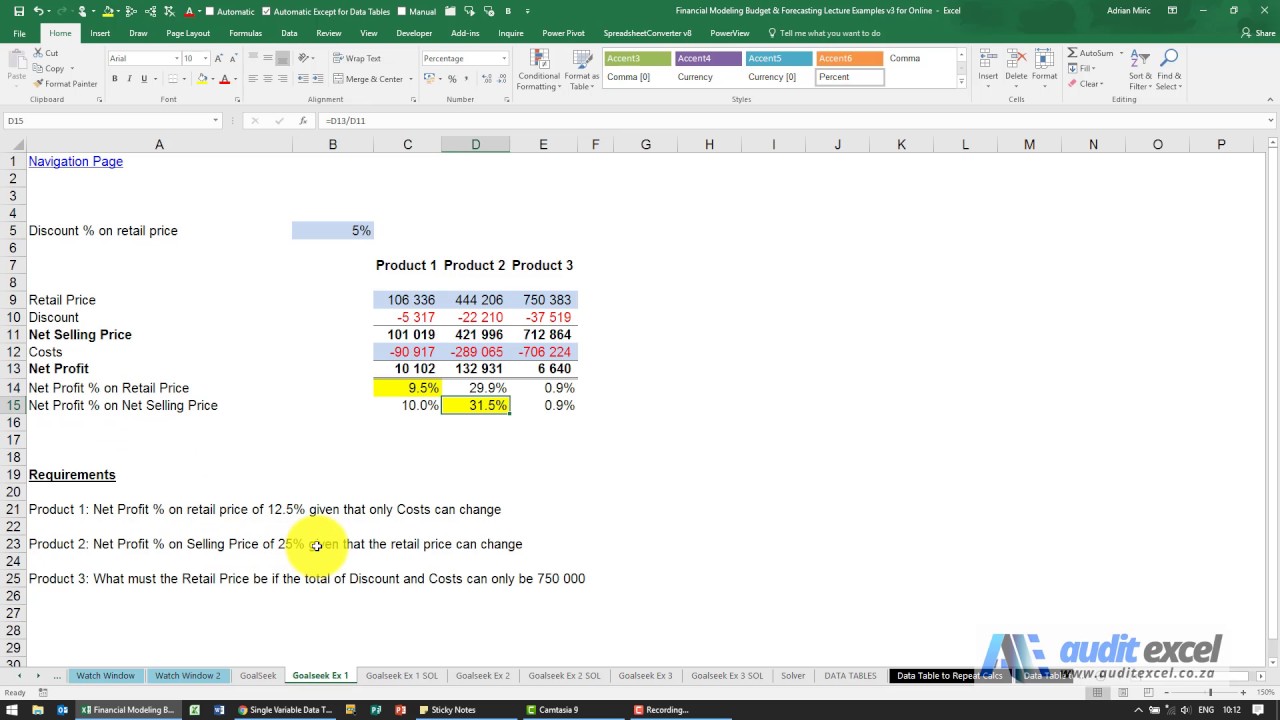Viewport: 1280px width, 720px height.
Task: Click the Increase Indent icon
Action: pyautogui.click(x=318, y=79)
